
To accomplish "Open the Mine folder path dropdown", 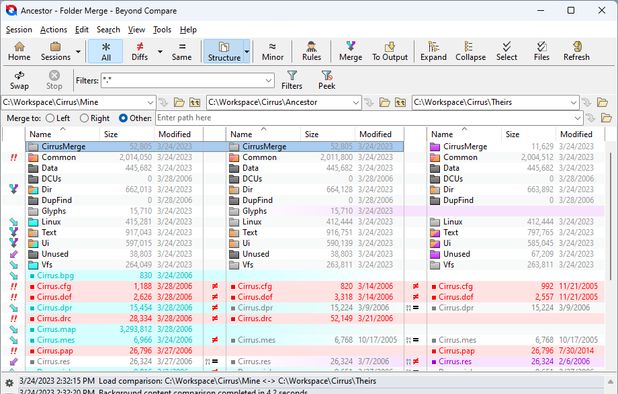I will 150,102.
